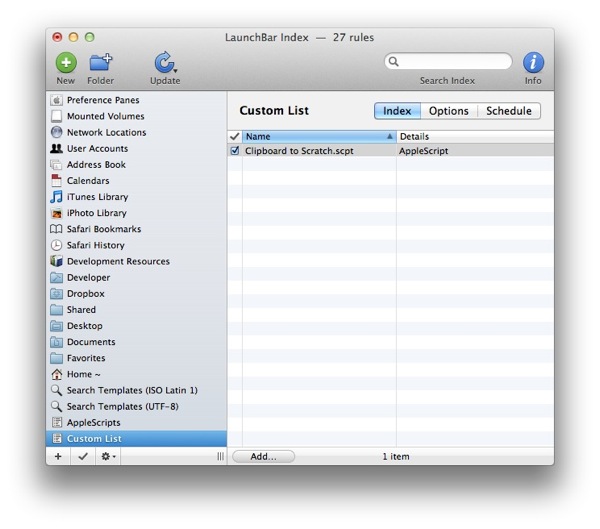This screenshot has height=529, width=600.
Task: Click the Update toolbar icon
Action: tap(164, 62)
